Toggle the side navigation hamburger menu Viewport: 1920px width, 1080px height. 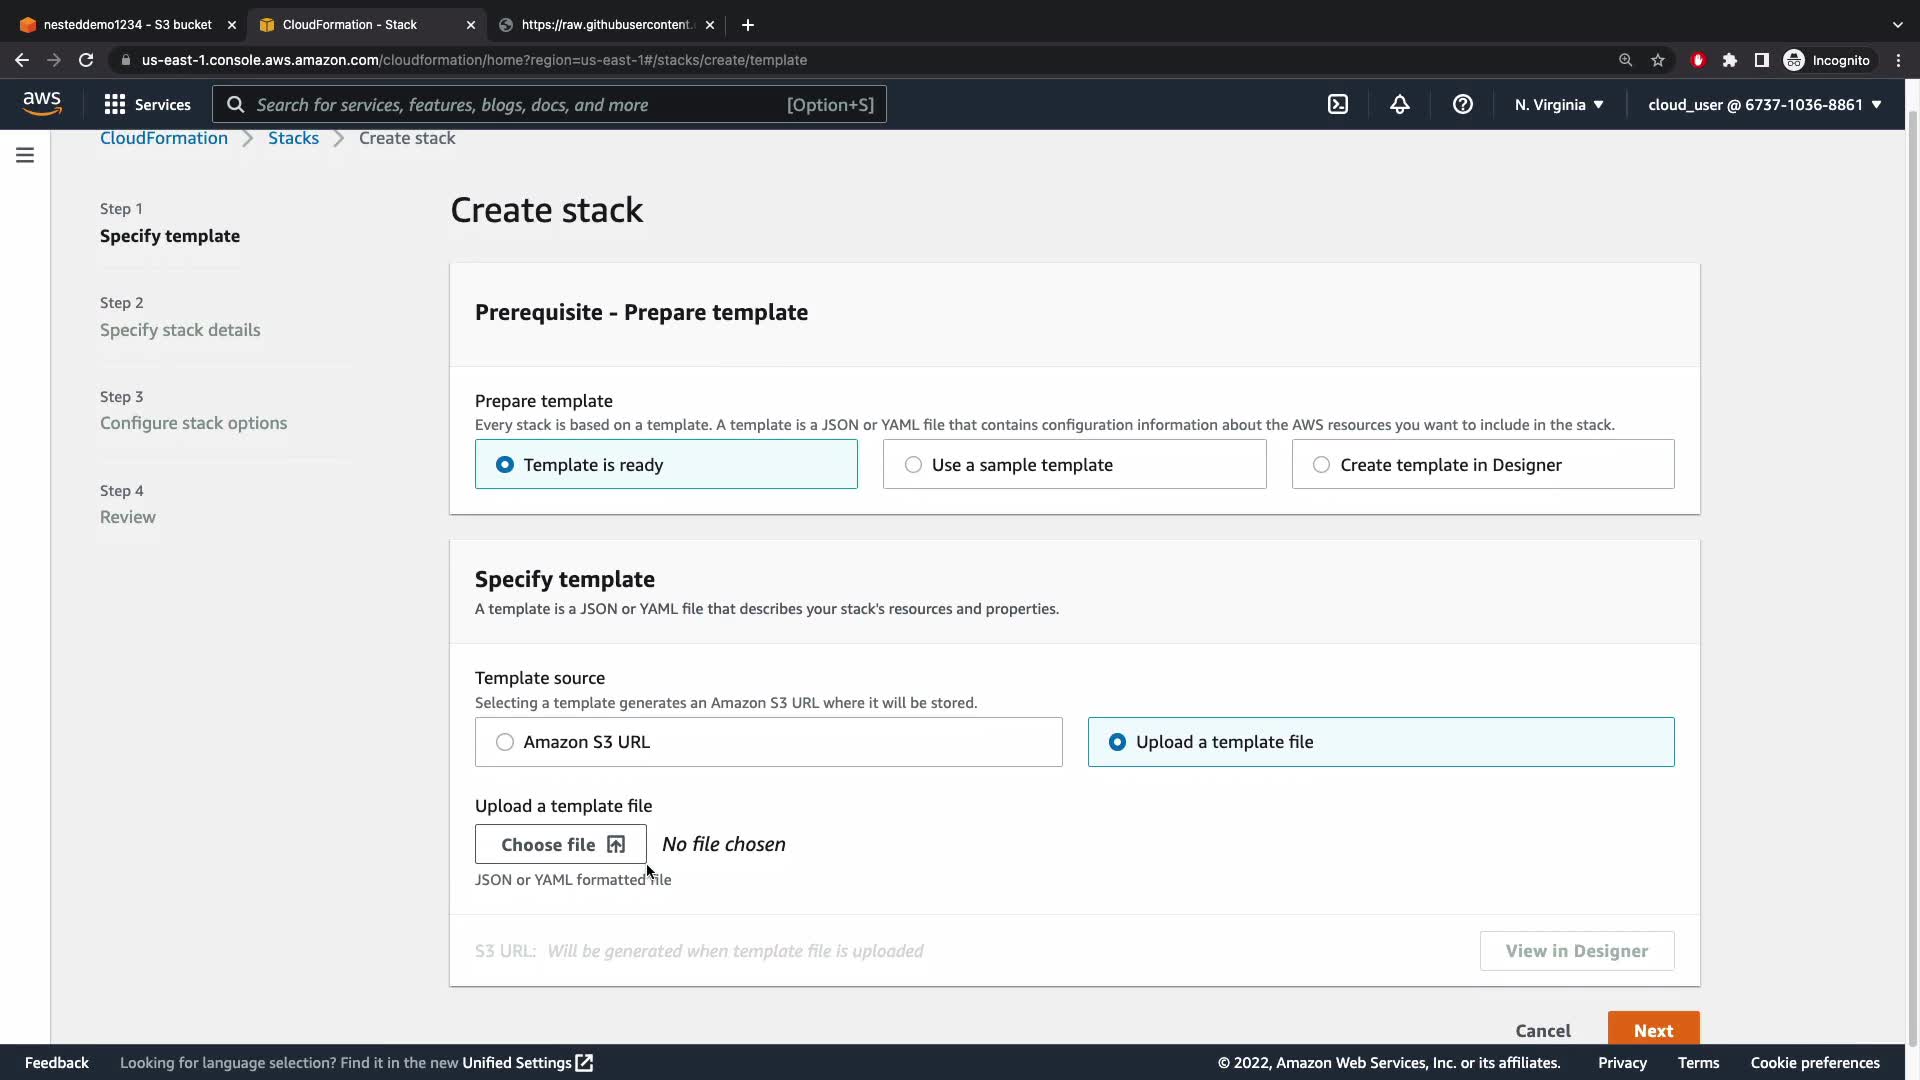[x=25, y=155]
